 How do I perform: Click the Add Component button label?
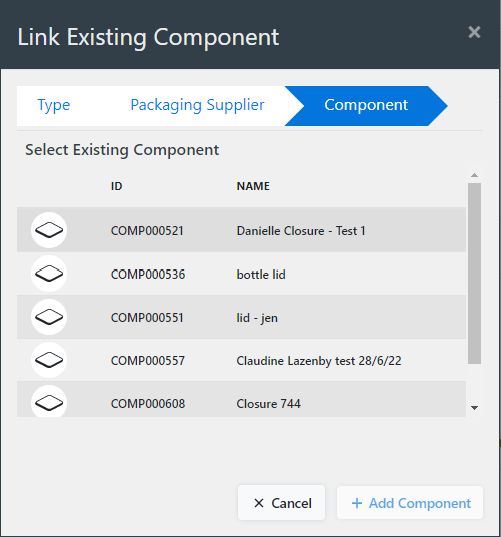420,503
